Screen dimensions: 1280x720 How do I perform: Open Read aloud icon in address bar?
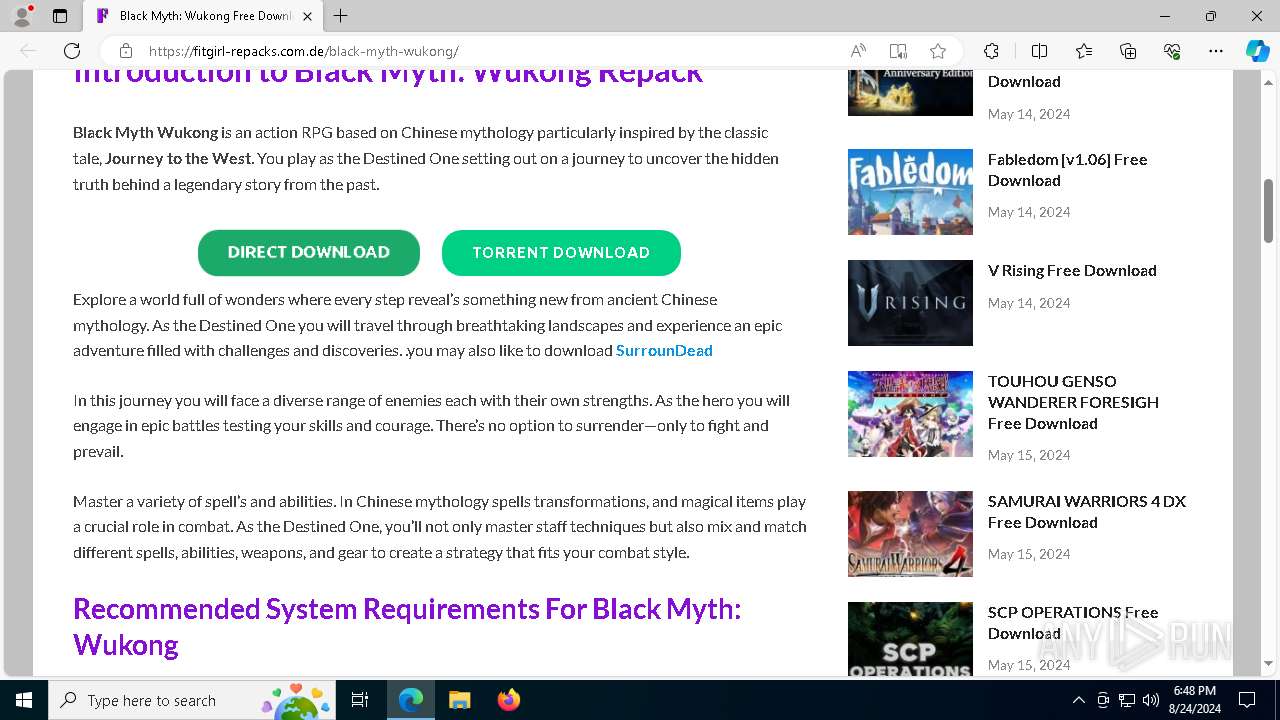858,51
